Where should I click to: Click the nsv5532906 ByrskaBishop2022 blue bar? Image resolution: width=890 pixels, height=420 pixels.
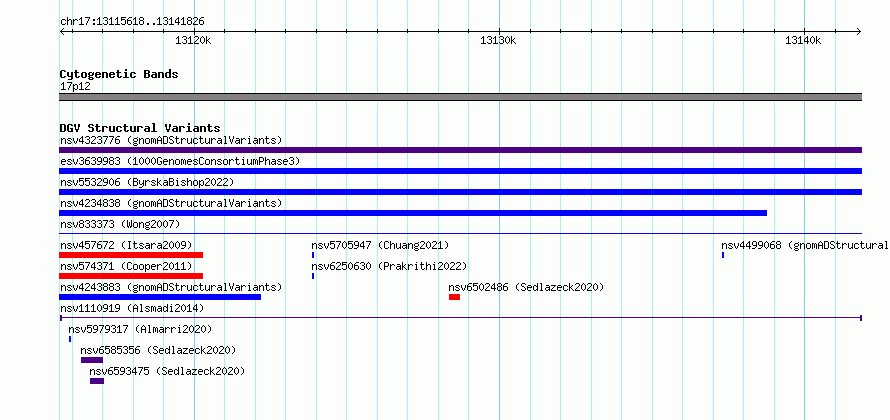[460, 192]
